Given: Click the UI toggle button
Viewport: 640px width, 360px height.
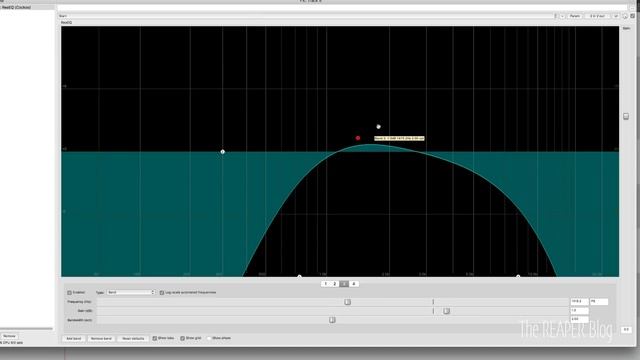Looking at the screenshot, I should pyautogui.click(x=616, y=16).
